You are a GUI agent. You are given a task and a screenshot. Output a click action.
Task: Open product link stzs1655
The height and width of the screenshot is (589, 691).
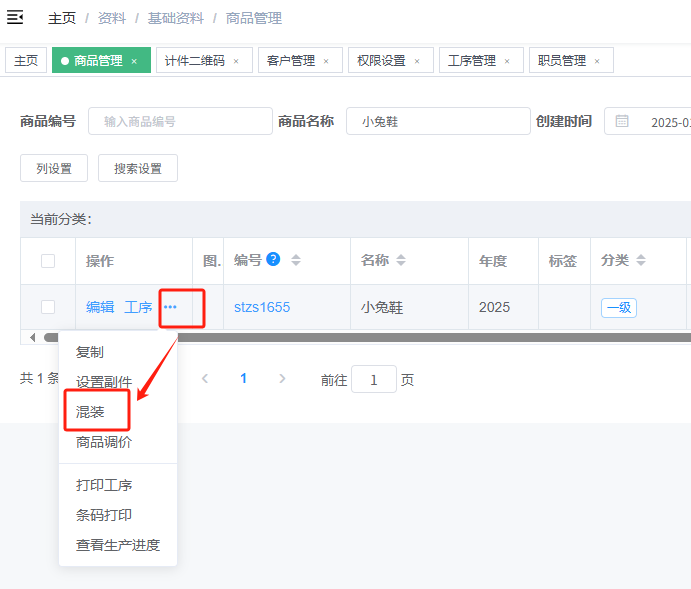click(262, 307)
